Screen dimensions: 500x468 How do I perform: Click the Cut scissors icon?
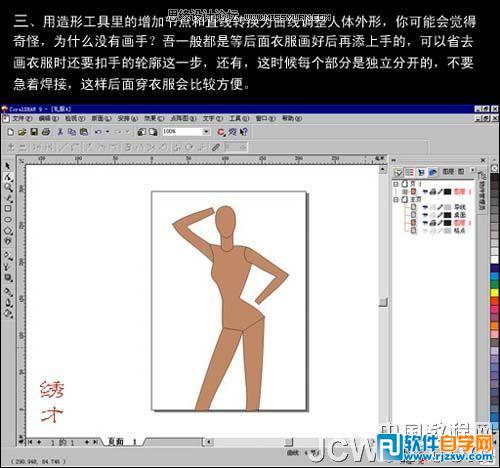tap(60, 132)
